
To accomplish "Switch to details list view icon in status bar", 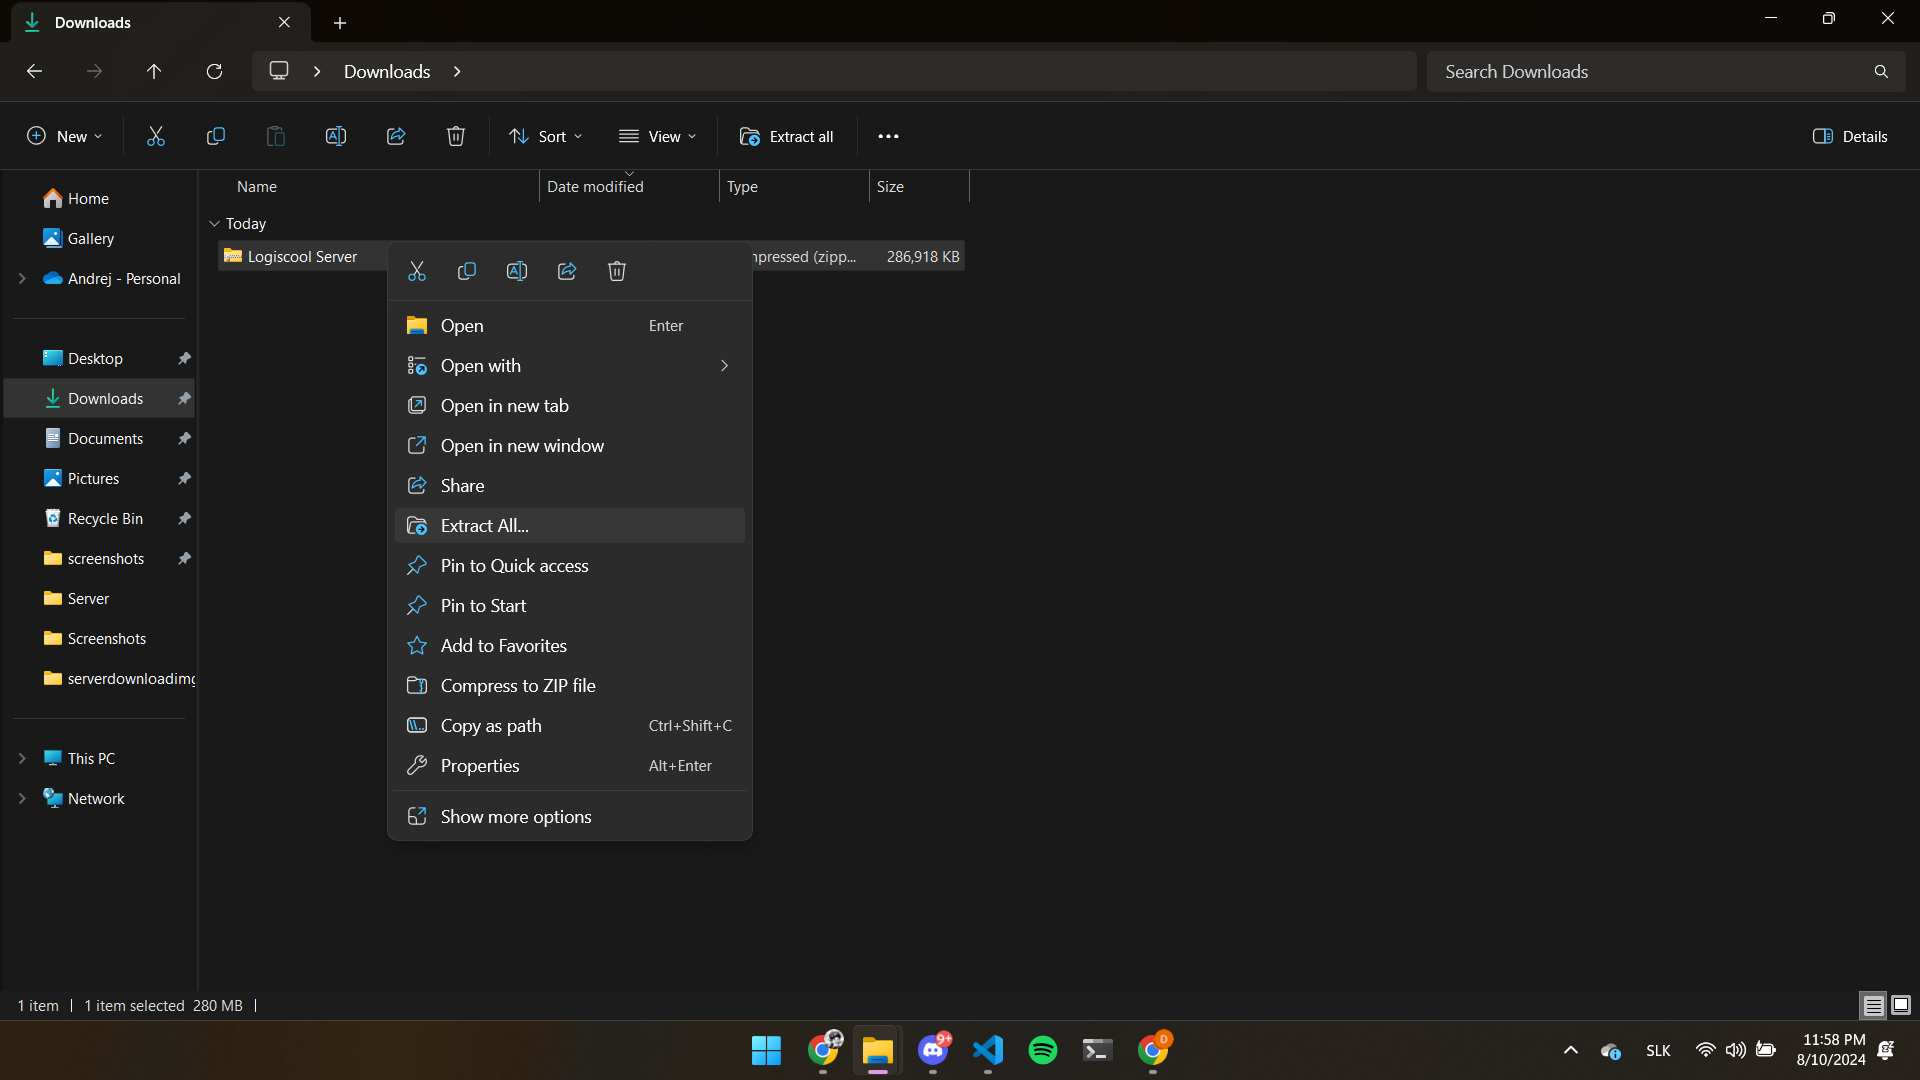I will 1873,1005.
